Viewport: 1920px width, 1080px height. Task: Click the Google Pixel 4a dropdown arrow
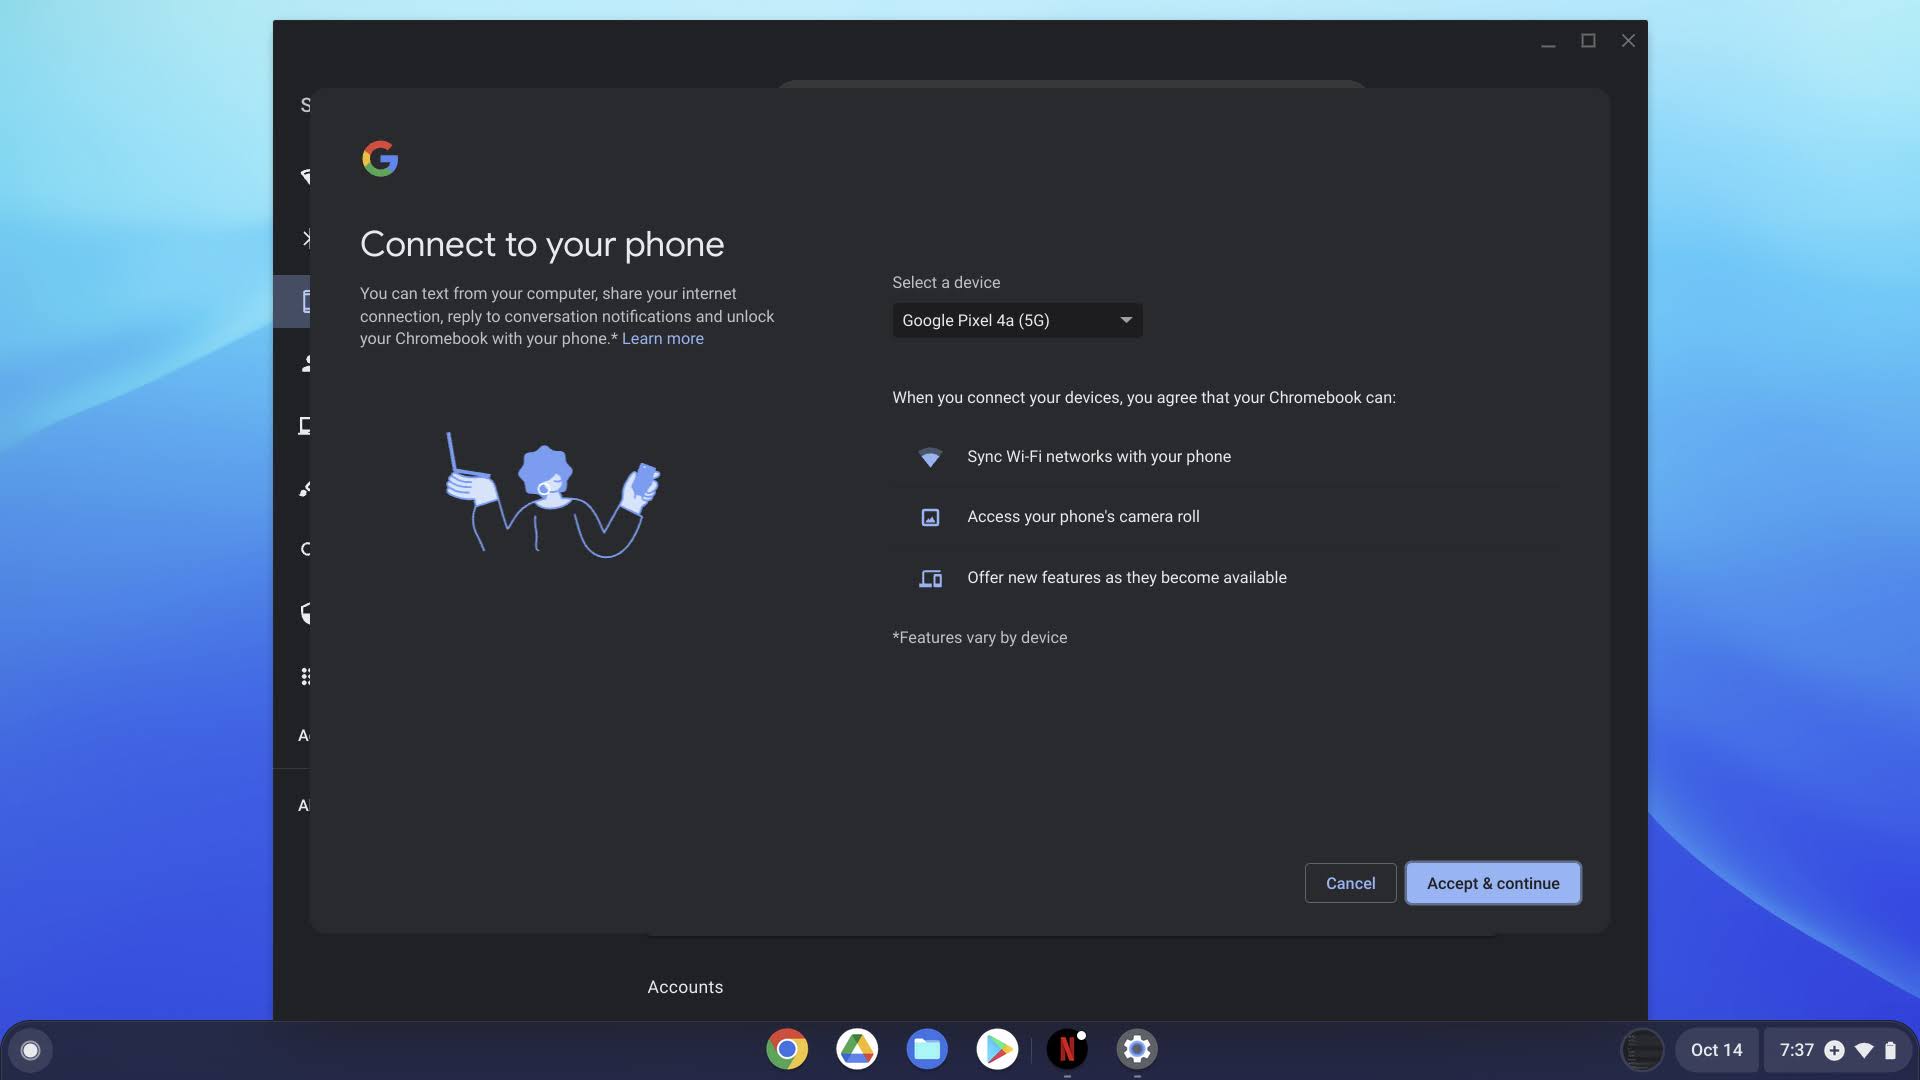tap(1126, 320)
